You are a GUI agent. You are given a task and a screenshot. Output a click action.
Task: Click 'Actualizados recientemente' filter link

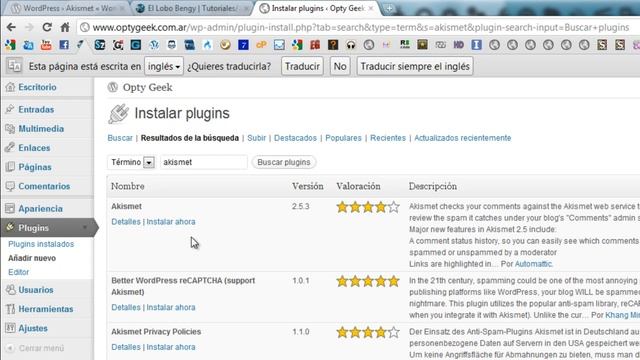pyautogui.click(x=462, y=138)
